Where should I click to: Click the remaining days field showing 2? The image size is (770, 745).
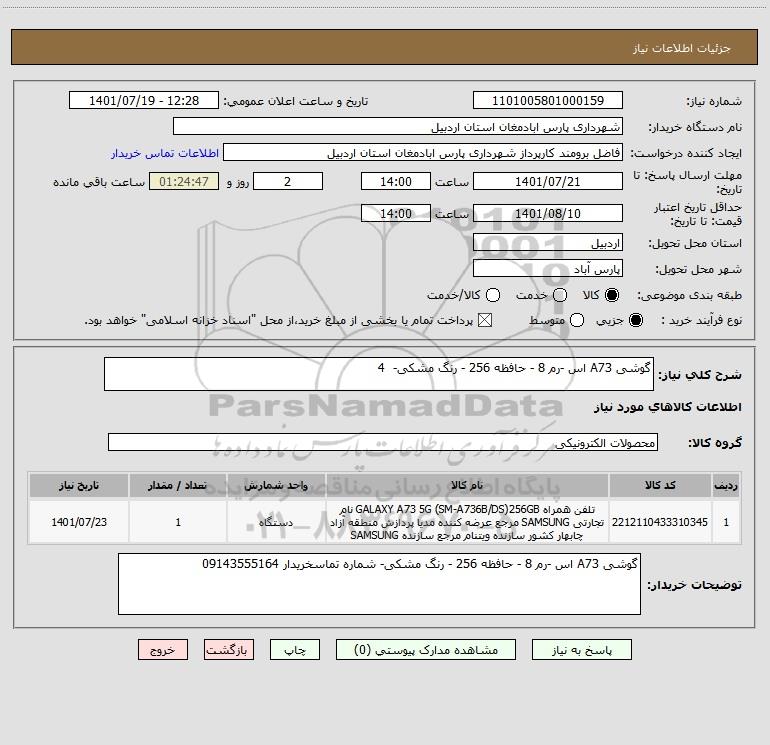(x=288, y=181)
